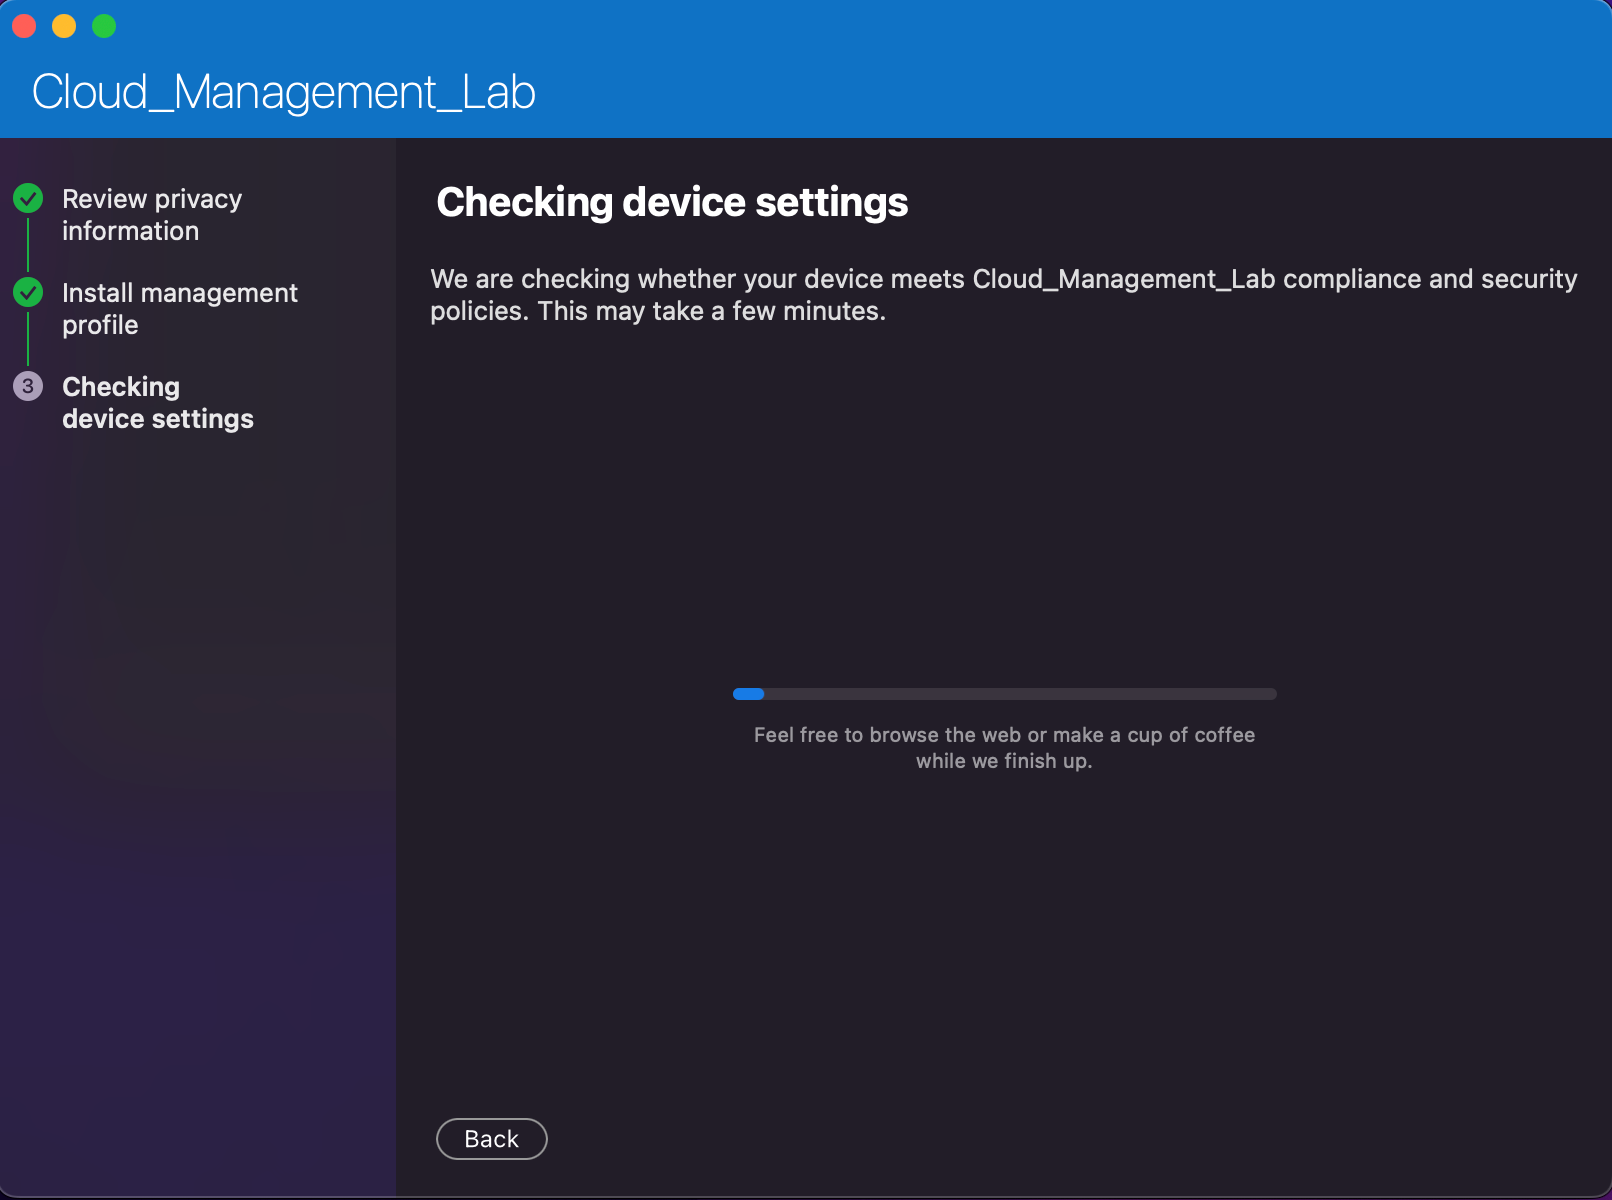Viewport: 1612px width, 1200px height.
Task: Click the empty sidebar area below the steps
Action: [x=198, y=800]
